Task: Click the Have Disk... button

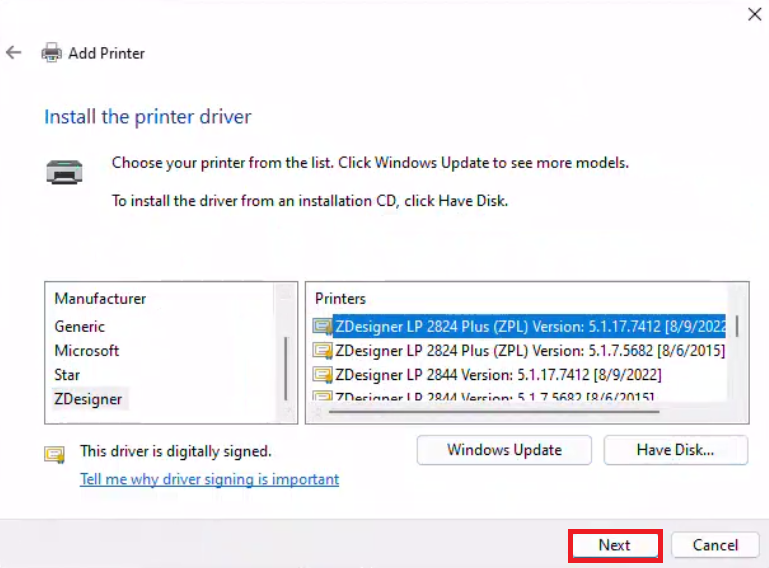Action: [675, 450]
